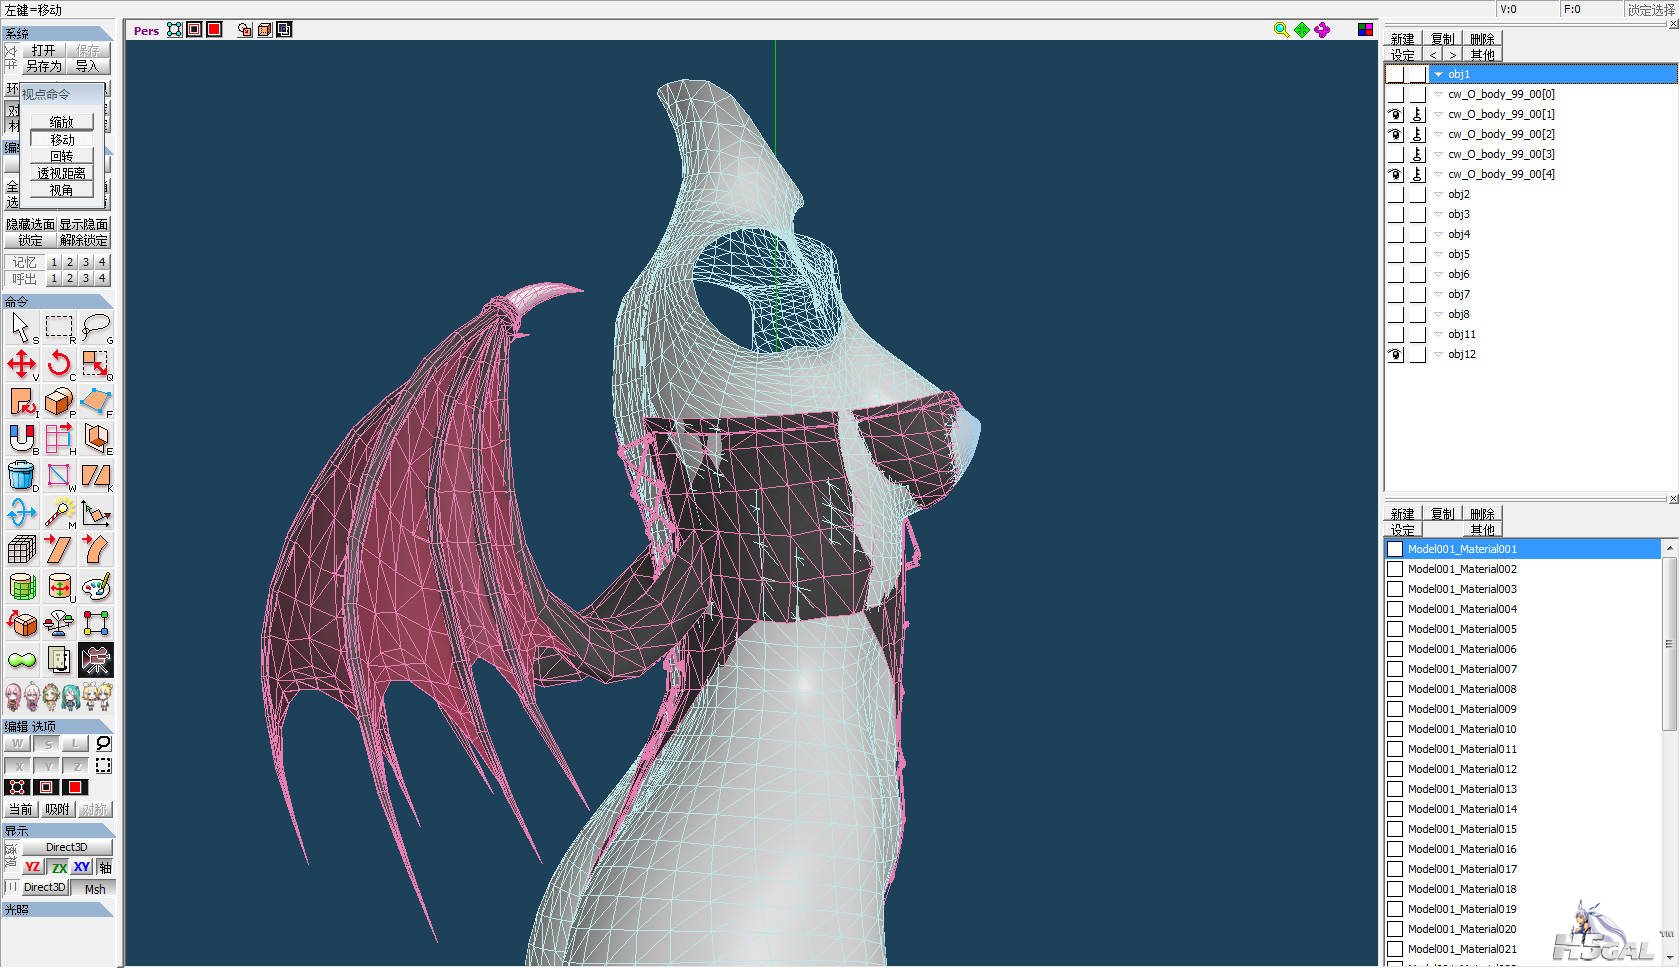
Task: Expand the arrow beside obj12
Action: pos(1439,354)
